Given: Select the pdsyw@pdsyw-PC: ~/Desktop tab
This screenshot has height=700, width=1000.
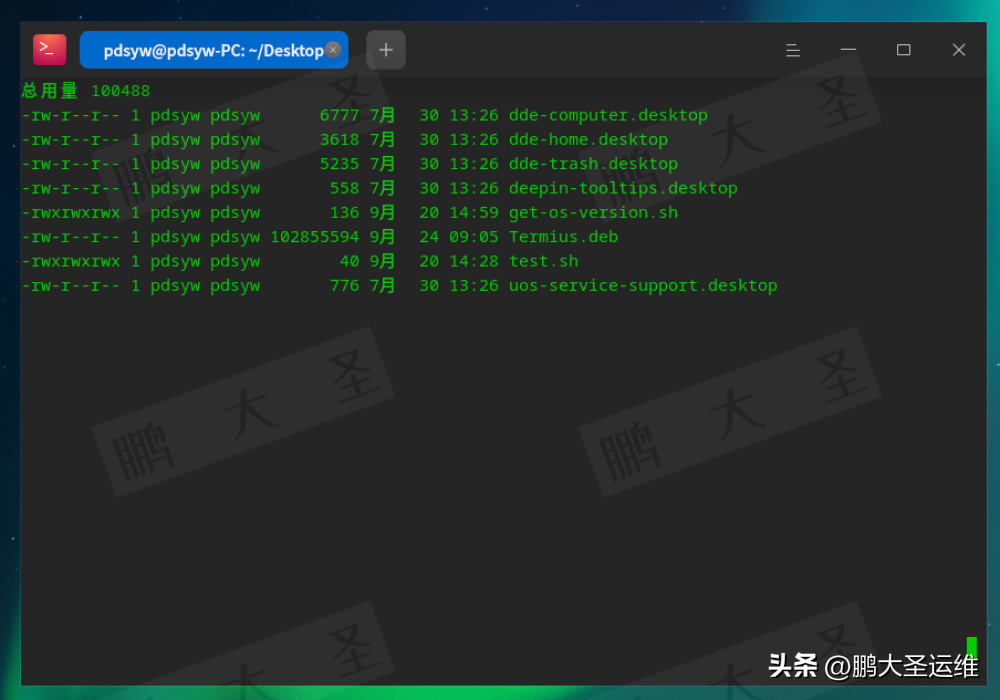Looking at the screenshot, I should coord(214,50).
